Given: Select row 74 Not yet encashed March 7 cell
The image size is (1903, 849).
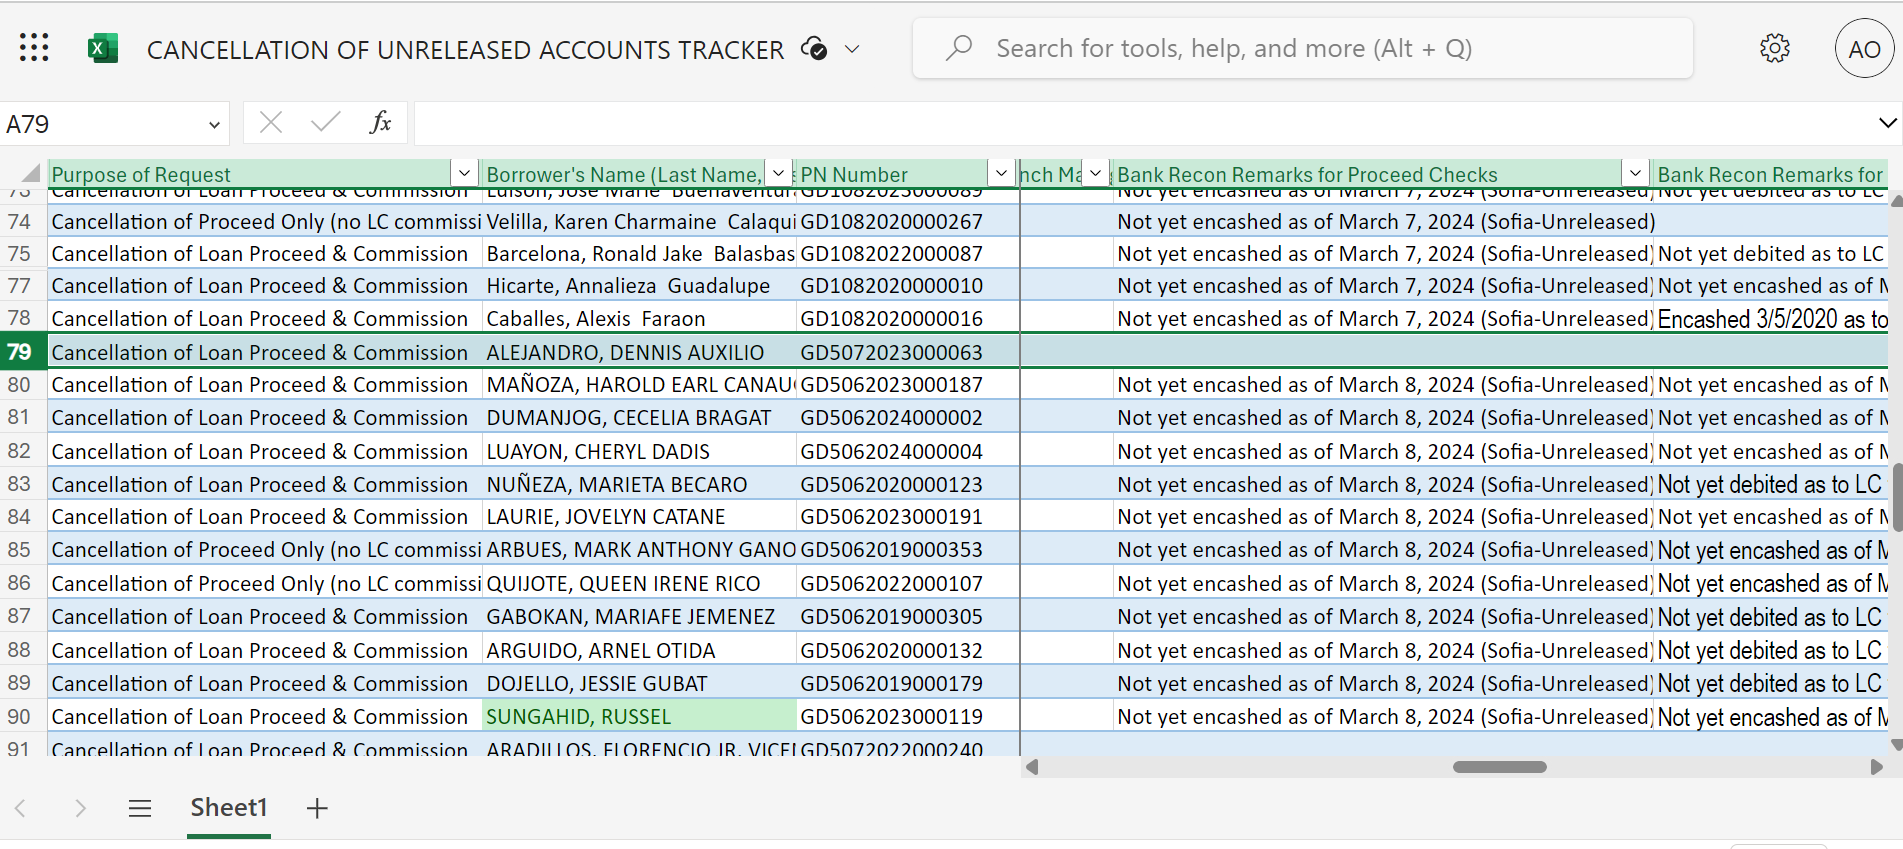Looking at the screenshot, I should 1383,222.
